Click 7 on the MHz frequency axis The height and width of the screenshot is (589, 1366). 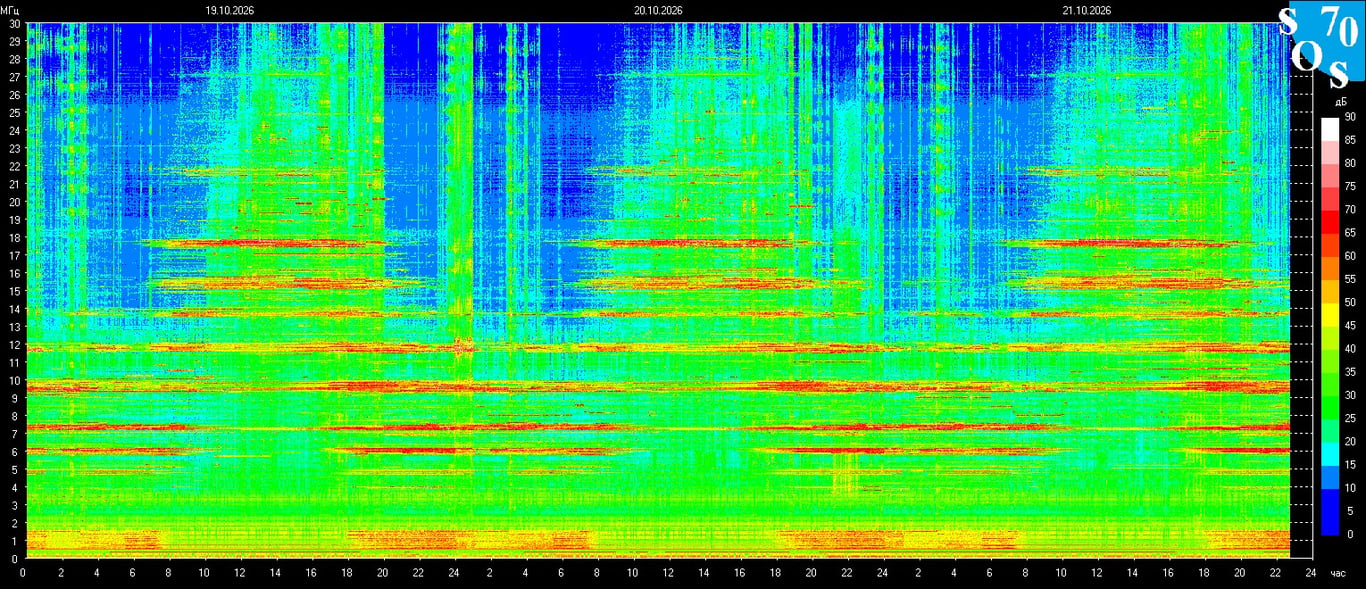point(17,434)
